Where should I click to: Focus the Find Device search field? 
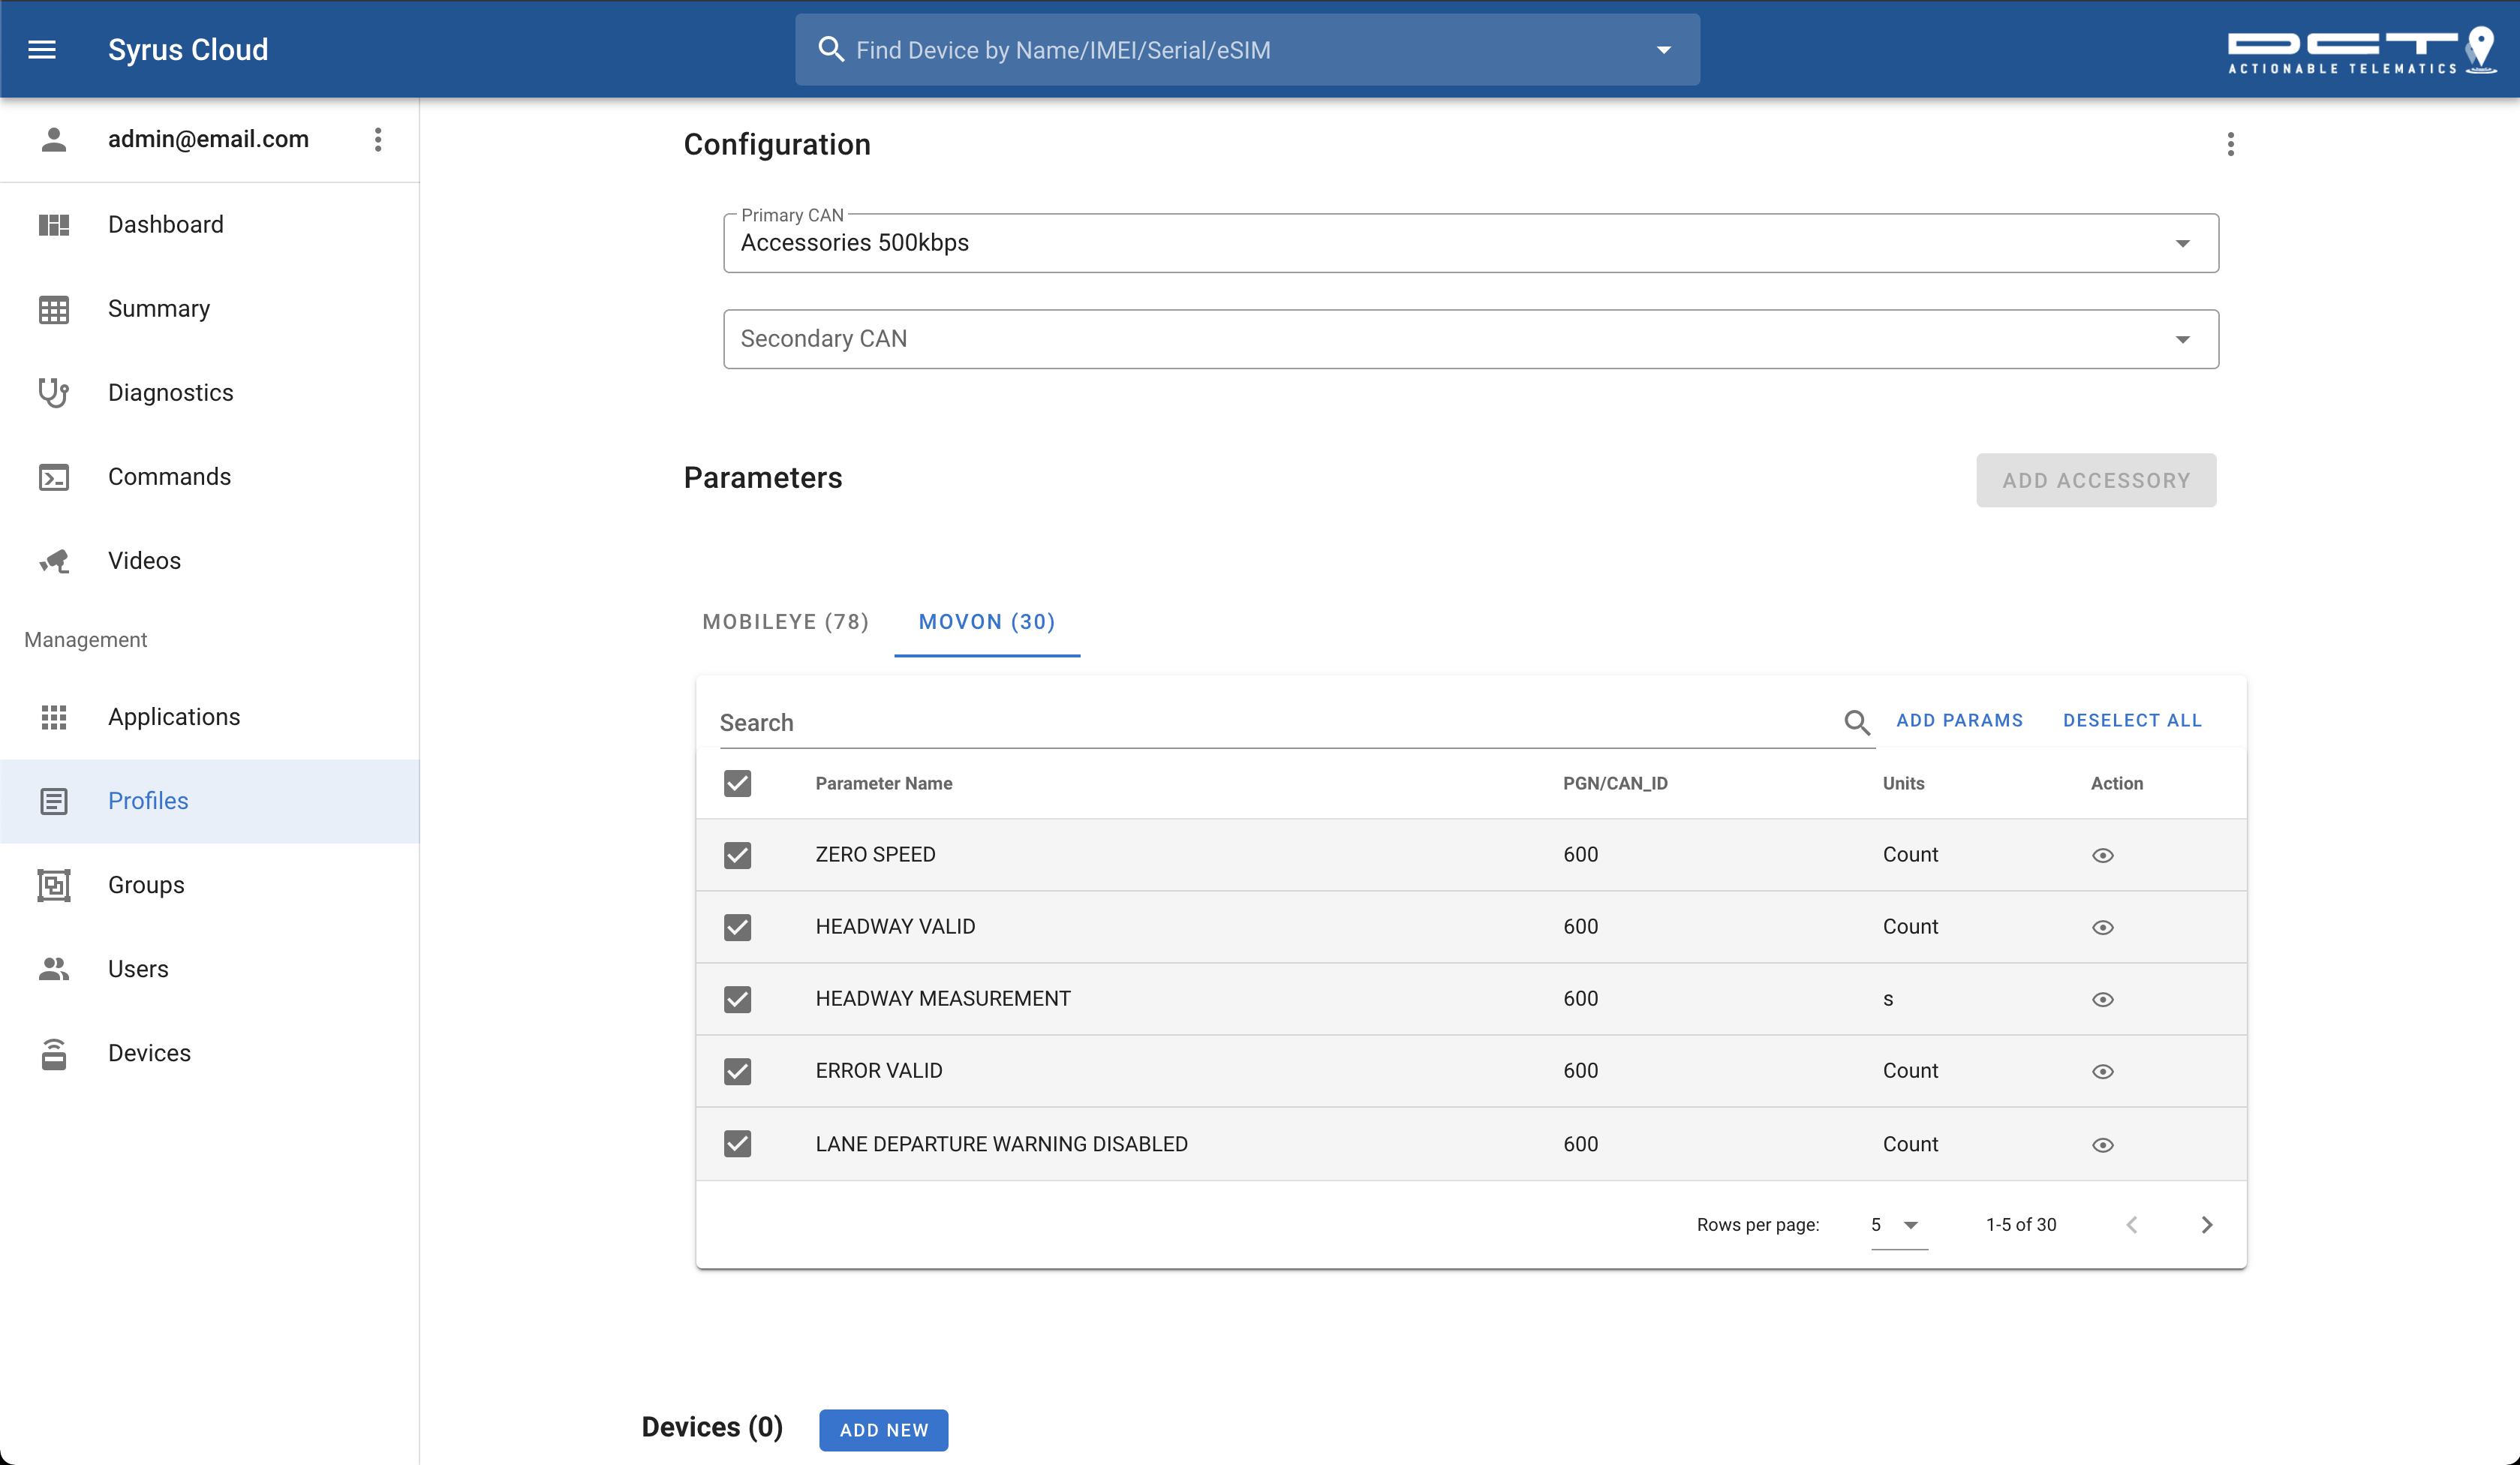(1247, 50)
